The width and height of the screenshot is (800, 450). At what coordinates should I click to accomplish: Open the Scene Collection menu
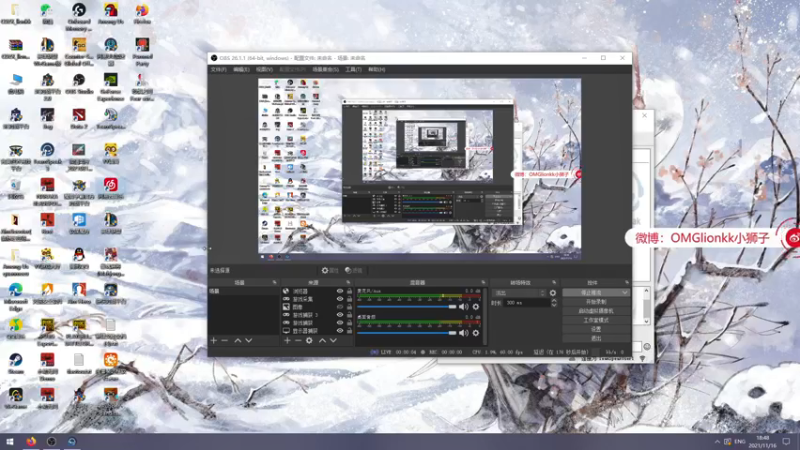coord(326,69)
